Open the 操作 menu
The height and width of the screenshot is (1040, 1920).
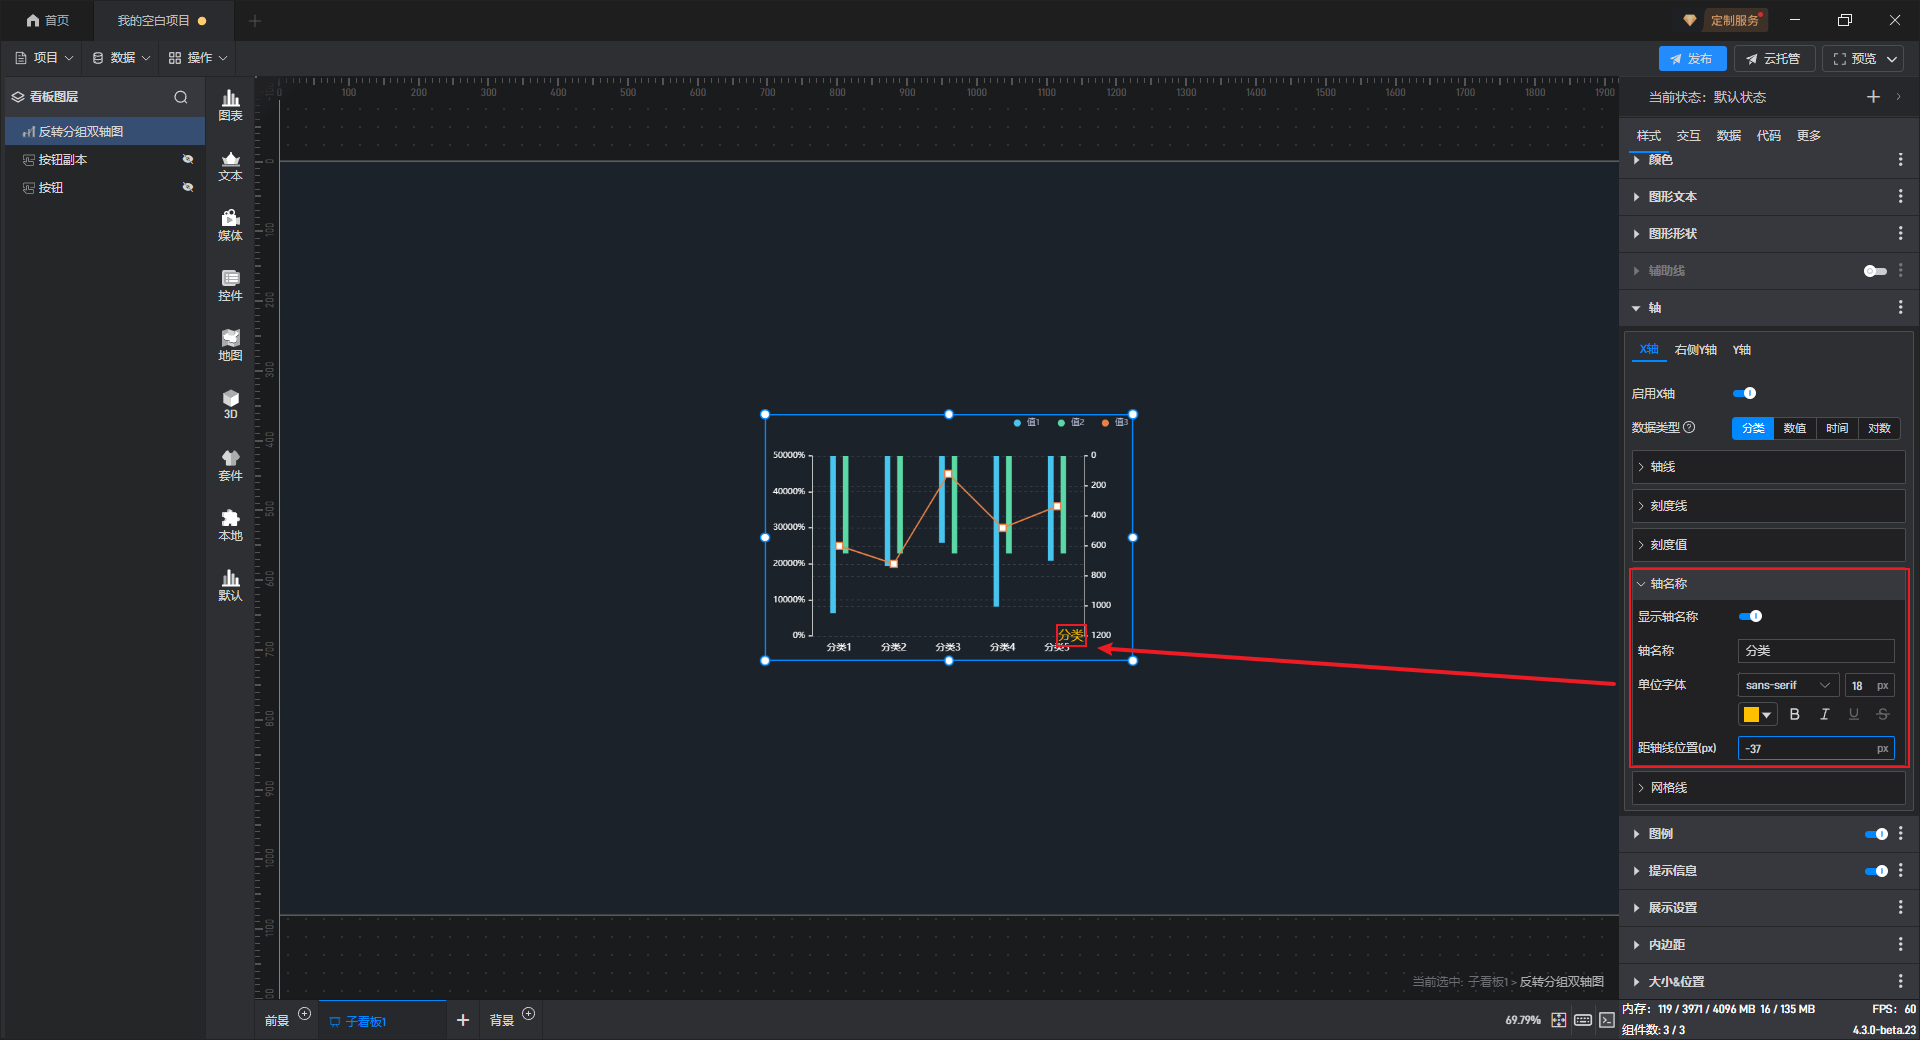click(198, 58)
